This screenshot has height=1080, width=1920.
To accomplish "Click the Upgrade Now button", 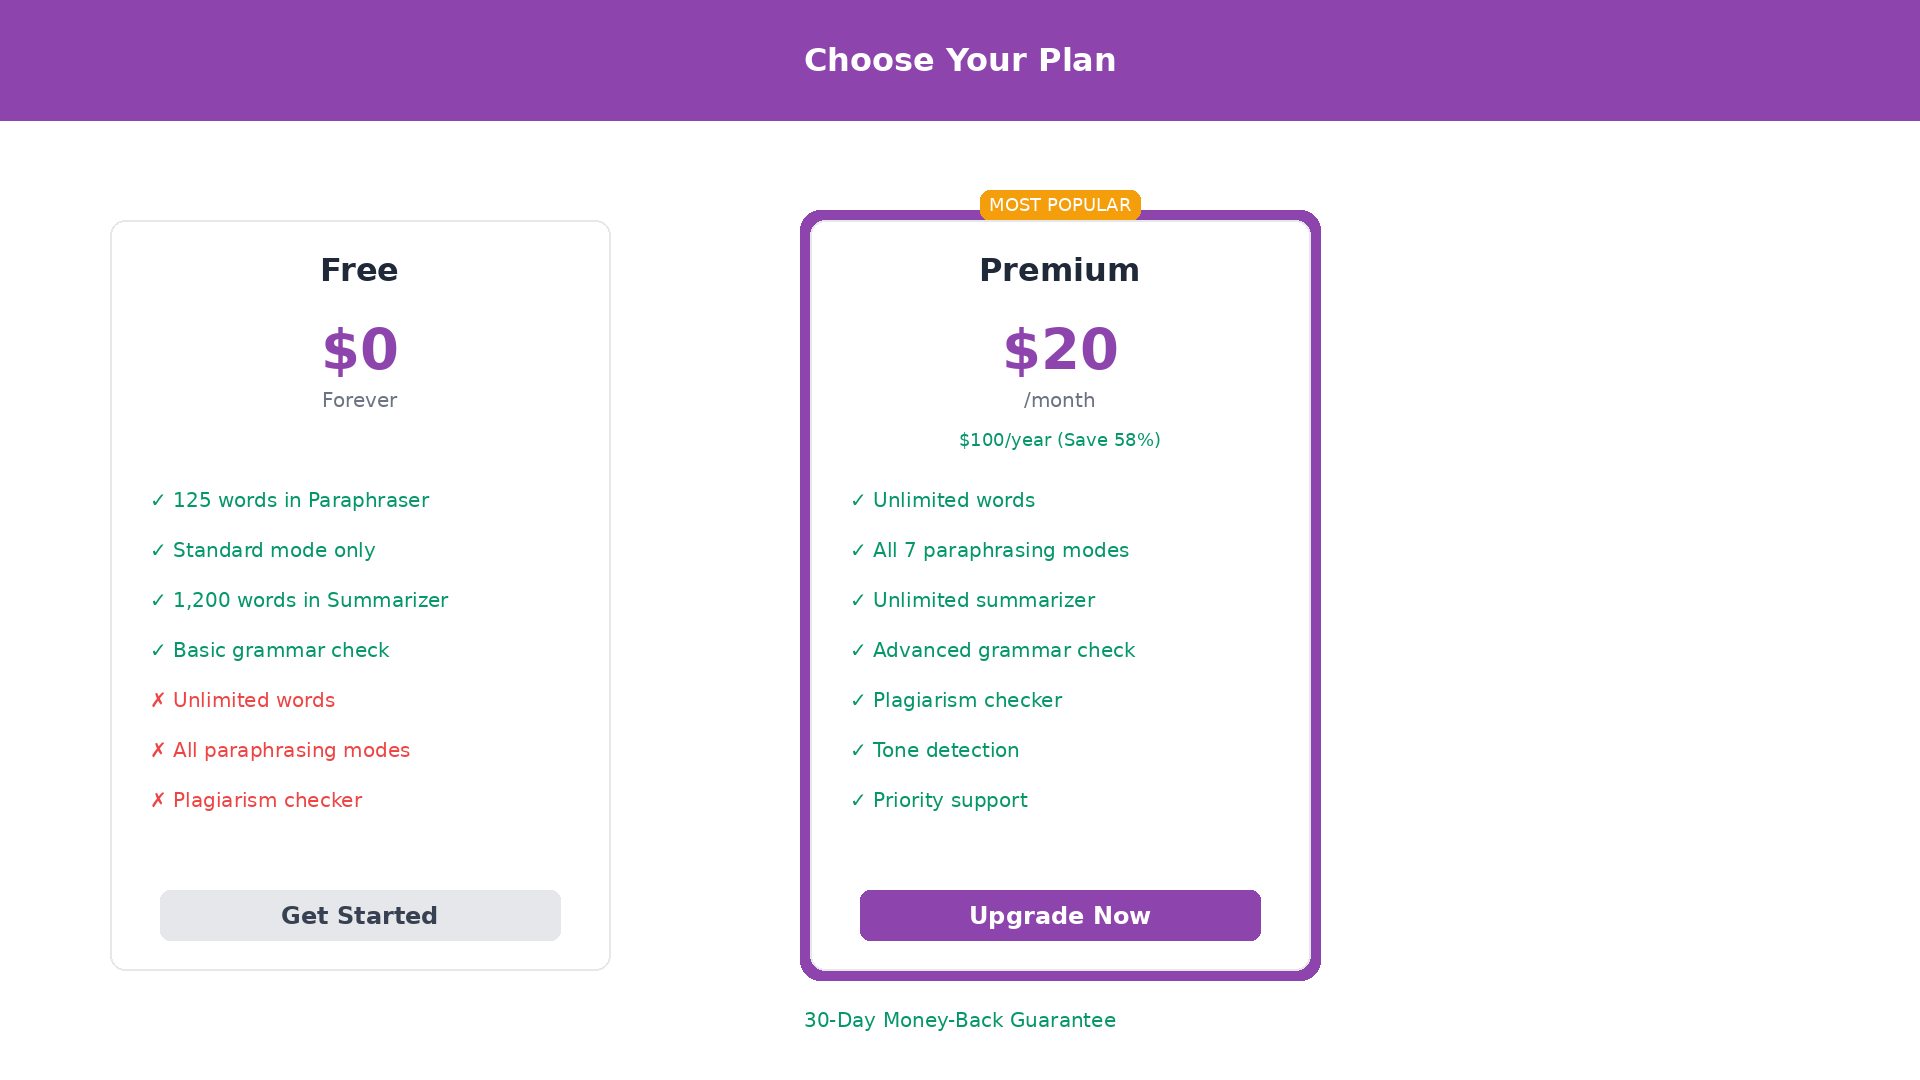I will [x=1060, y=915].
